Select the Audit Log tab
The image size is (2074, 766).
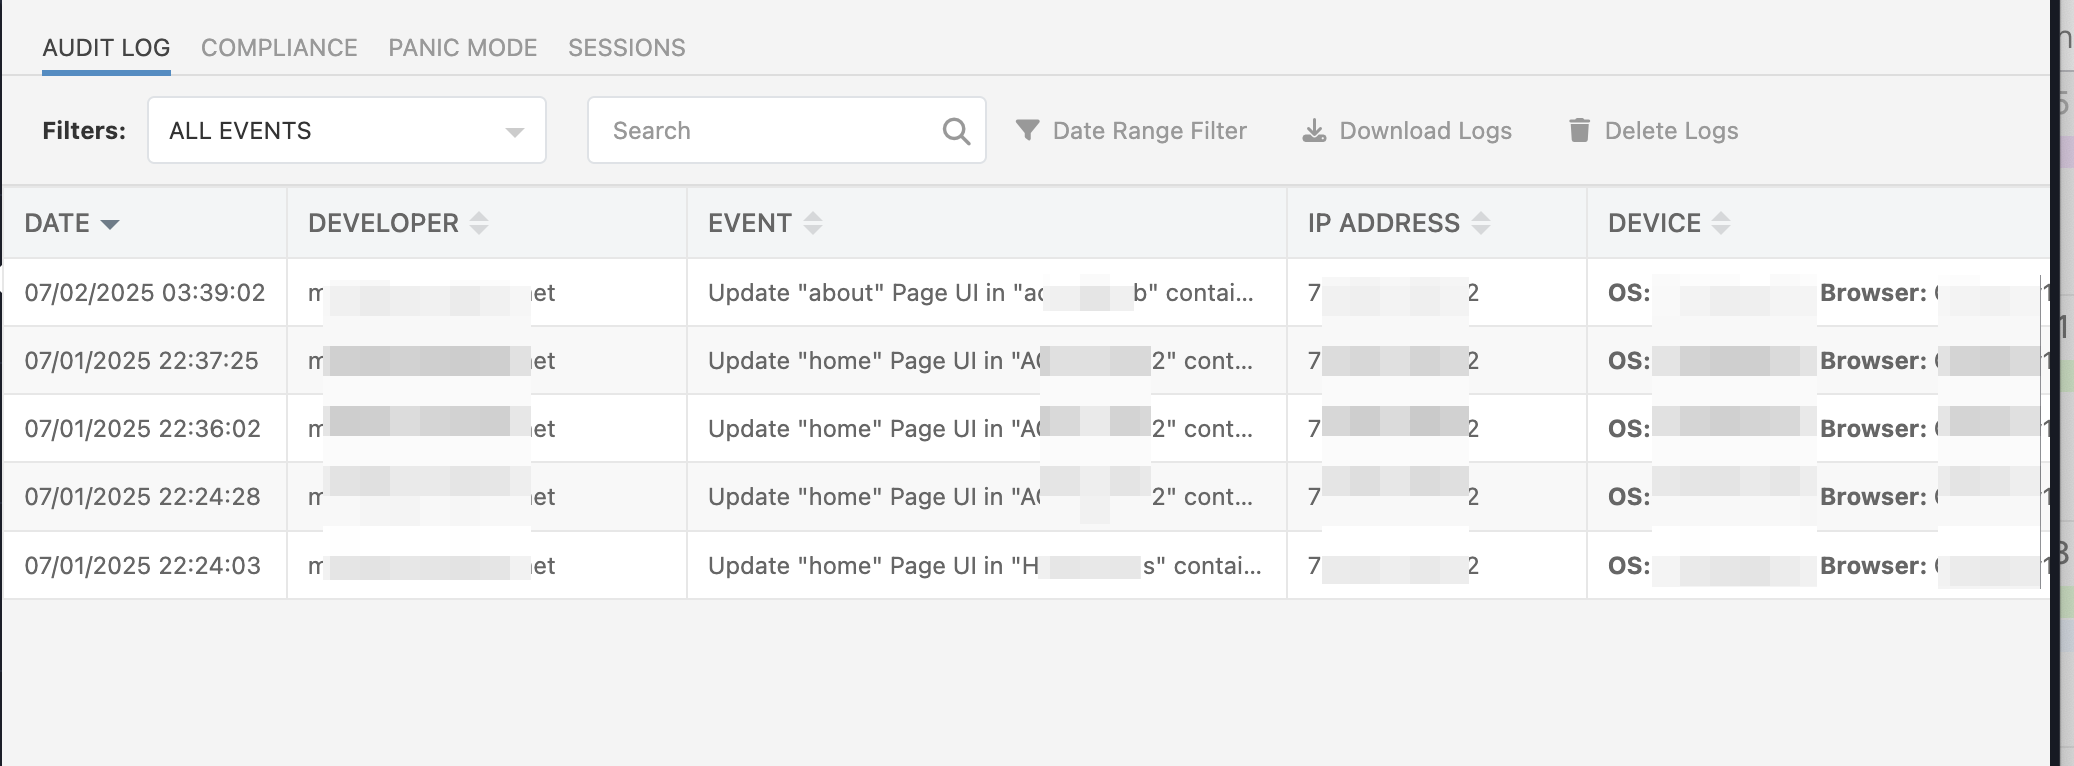(106, 48)
